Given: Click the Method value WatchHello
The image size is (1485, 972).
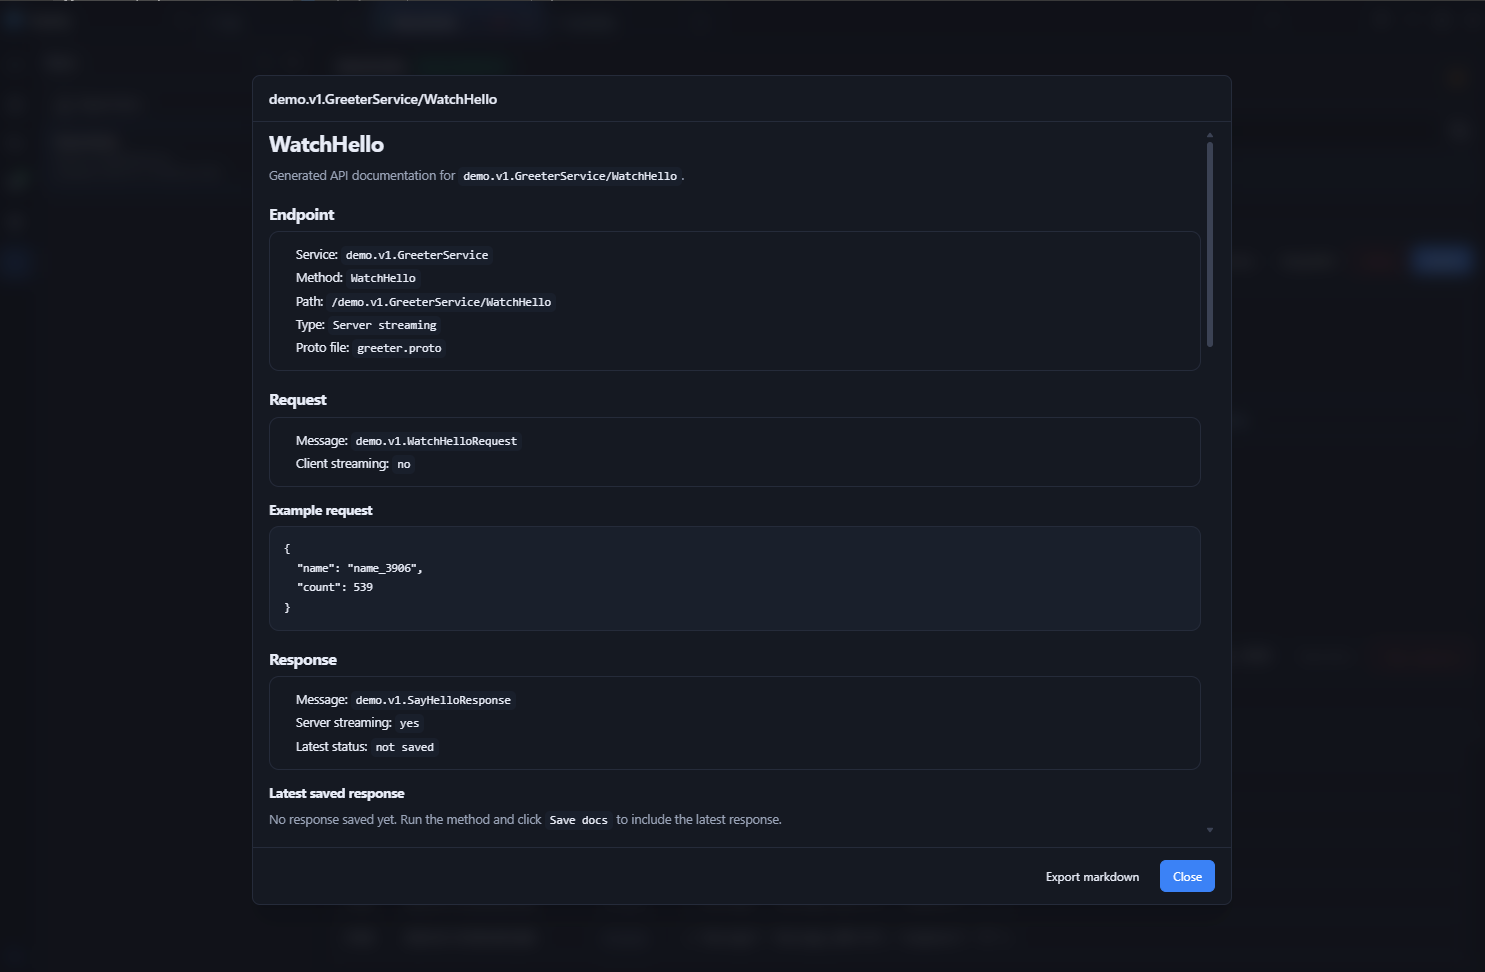Looking at the screenshot, I should [x=383, y=278].
